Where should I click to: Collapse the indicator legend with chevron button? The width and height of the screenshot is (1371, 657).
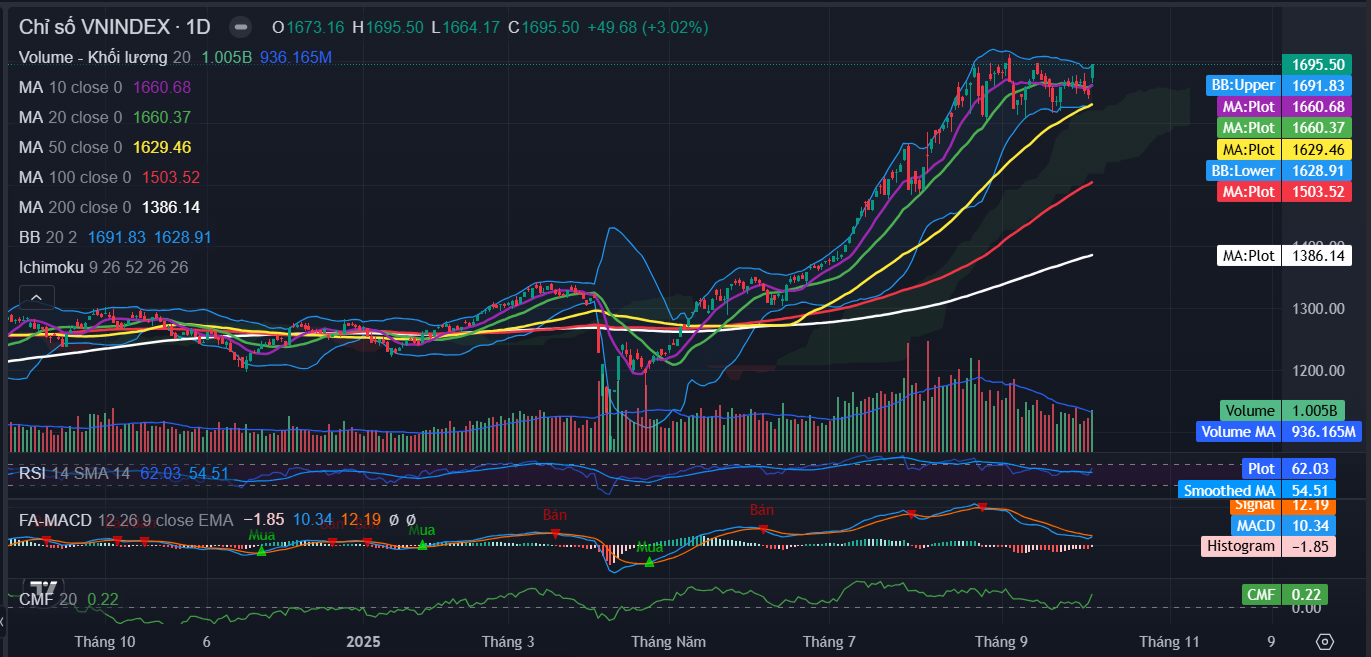(x=36, y=297)
